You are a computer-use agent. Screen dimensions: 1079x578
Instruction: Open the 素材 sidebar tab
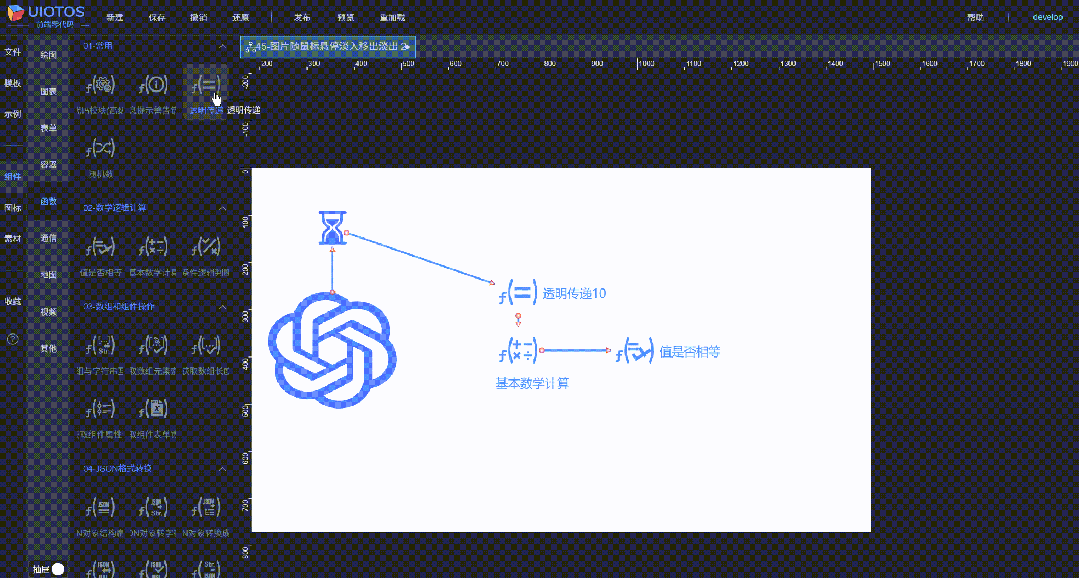[x=13, y=239]
